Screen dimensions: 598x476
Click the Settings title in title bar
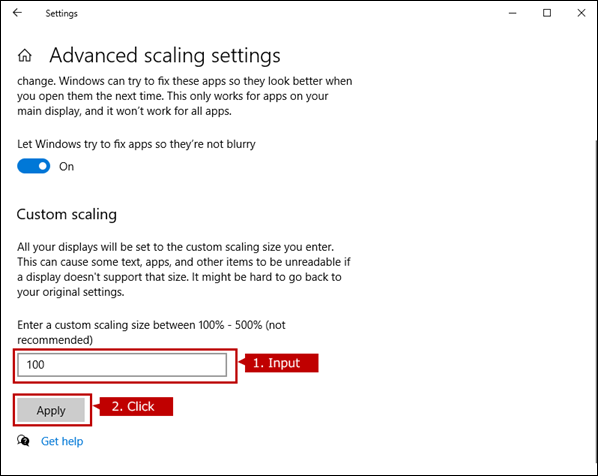[61, 13]
